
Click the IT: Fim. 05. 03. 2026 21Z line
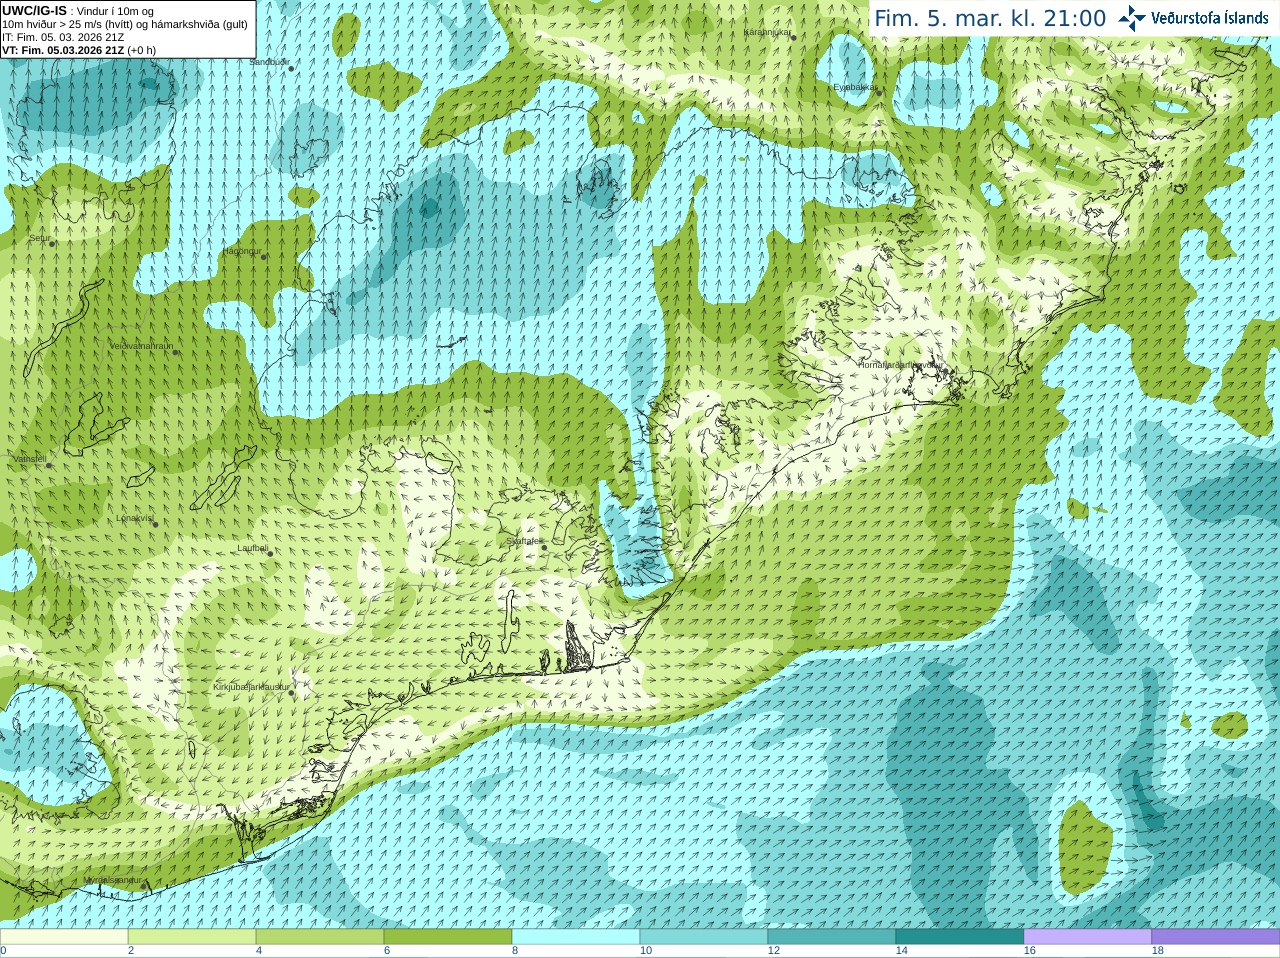pos(63,37)
